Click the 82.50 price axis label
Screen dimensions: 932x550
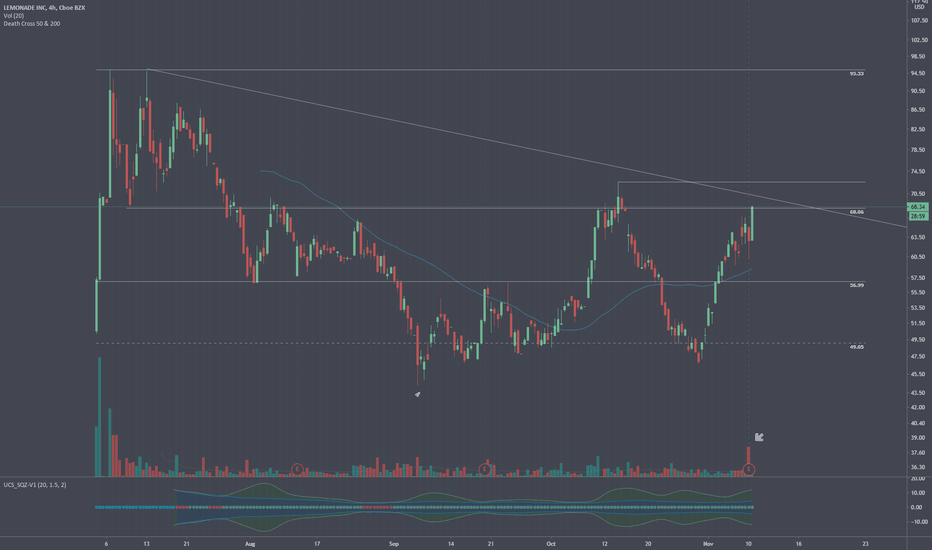click(918, 129)
